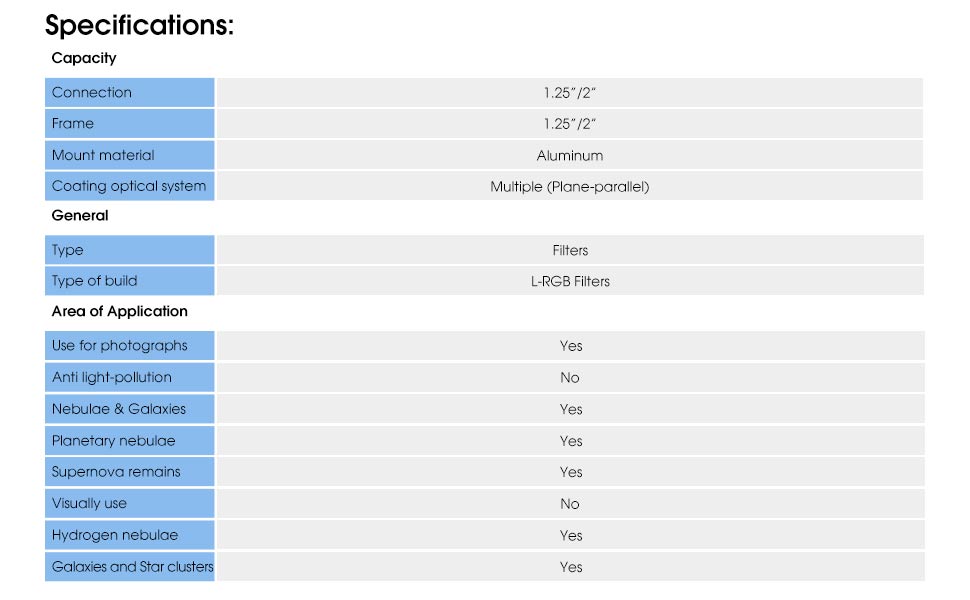Select the Galaxies and Star clusters label
The width and height of the screenshot is (970, 600).
pyautogui.click(x=132, y=567)
